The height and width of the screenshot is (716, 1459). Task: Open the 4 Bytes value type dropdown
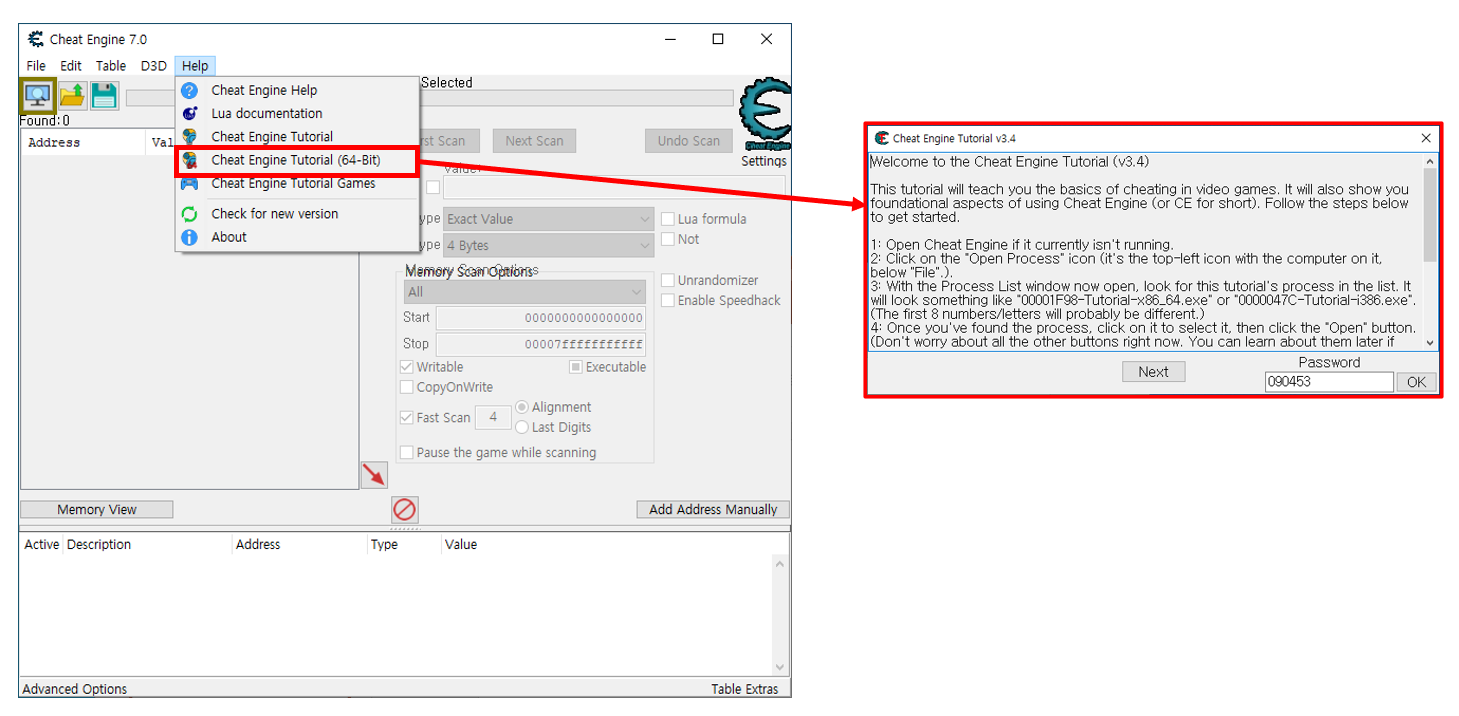[549, 245]
